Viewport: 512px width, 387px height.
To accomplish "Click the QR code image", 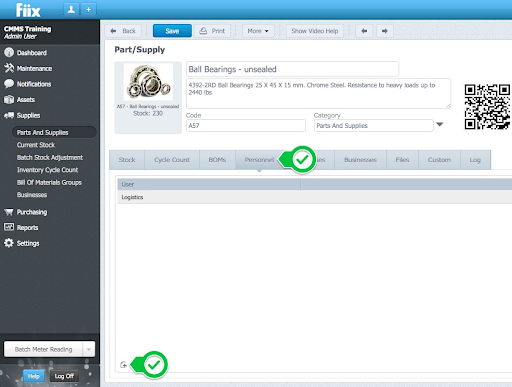I will pyautogui.click(x=487, y=107).
